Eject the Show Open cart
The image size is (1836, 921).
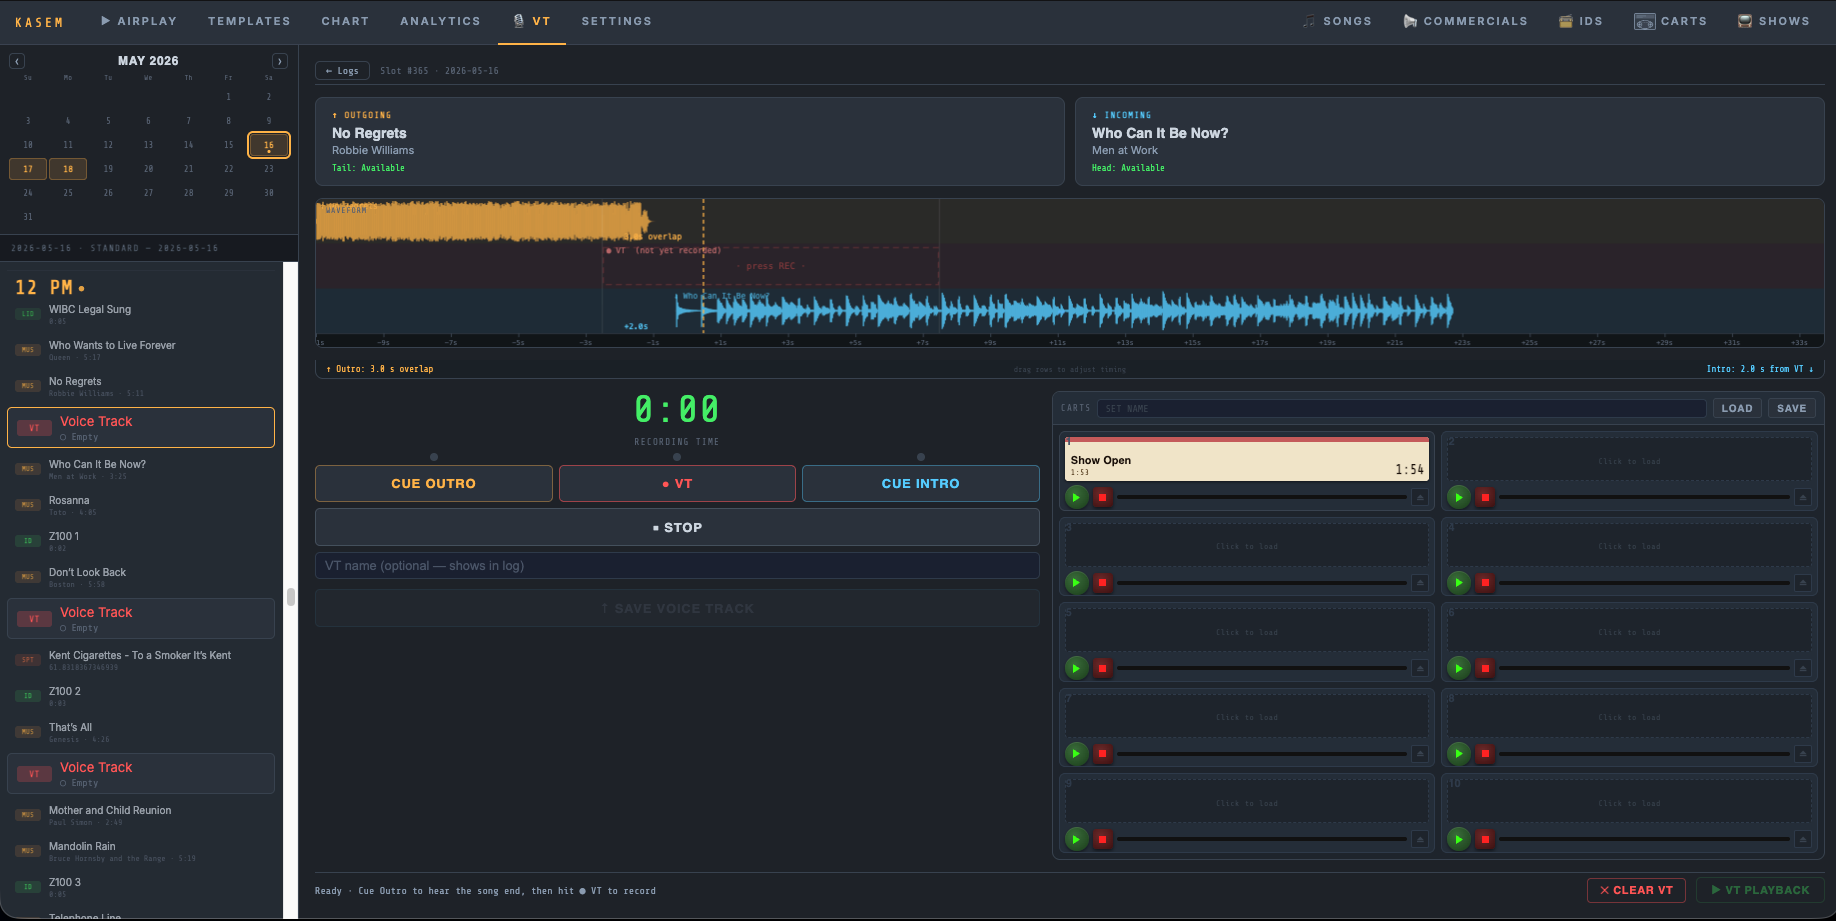tap(1419, 497)
